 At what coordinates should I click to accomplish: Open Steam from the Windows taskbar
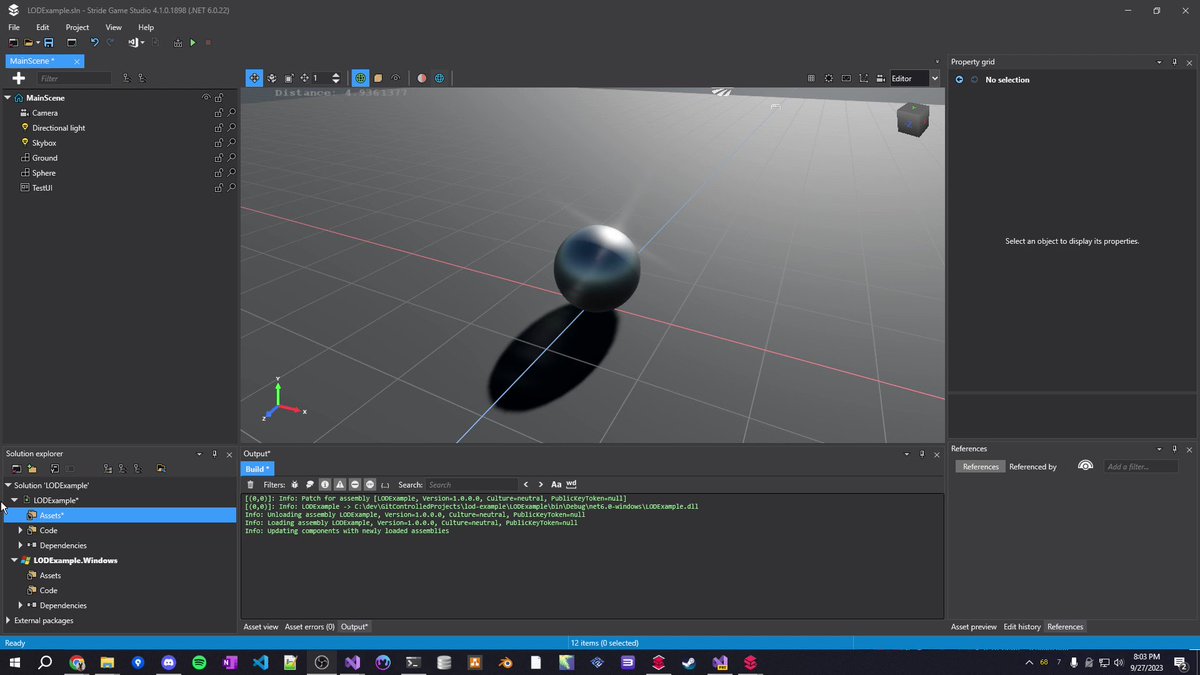689,662
